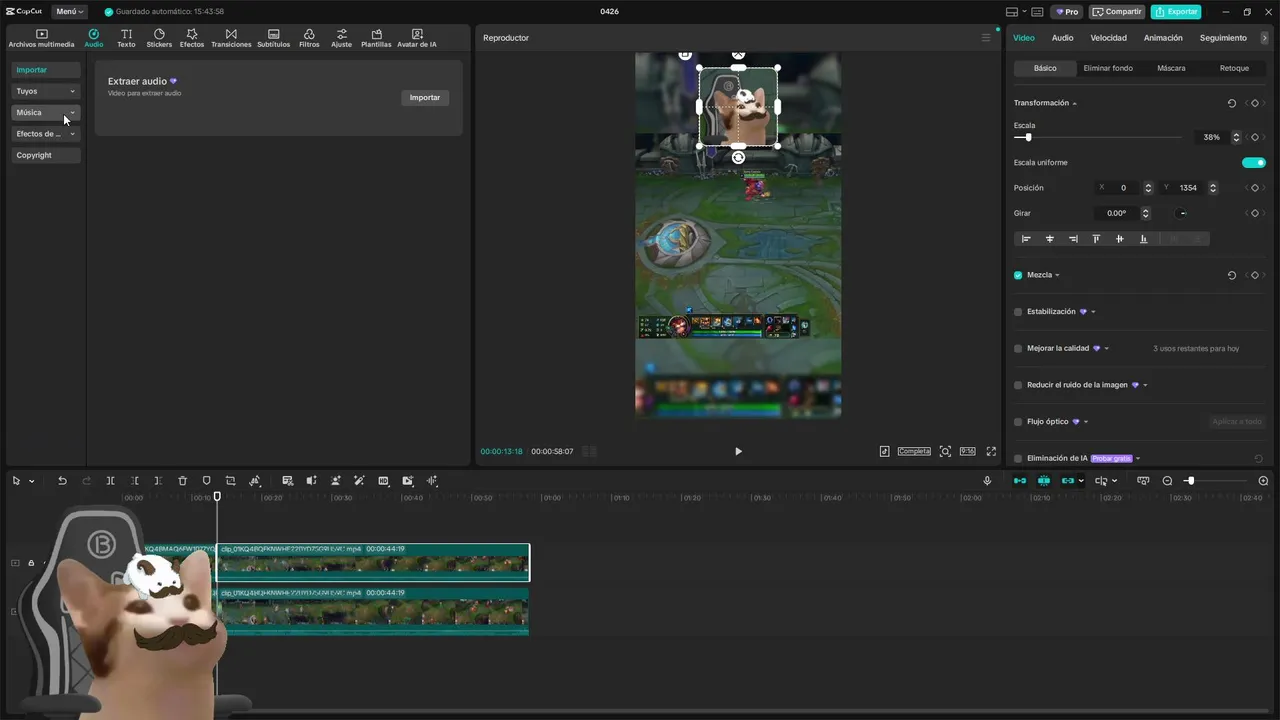Image resolution: width=1280 pixels, height=720 pixels.
Task: Enable the Estabilización checkbox
Action: tap(1018, 312)
